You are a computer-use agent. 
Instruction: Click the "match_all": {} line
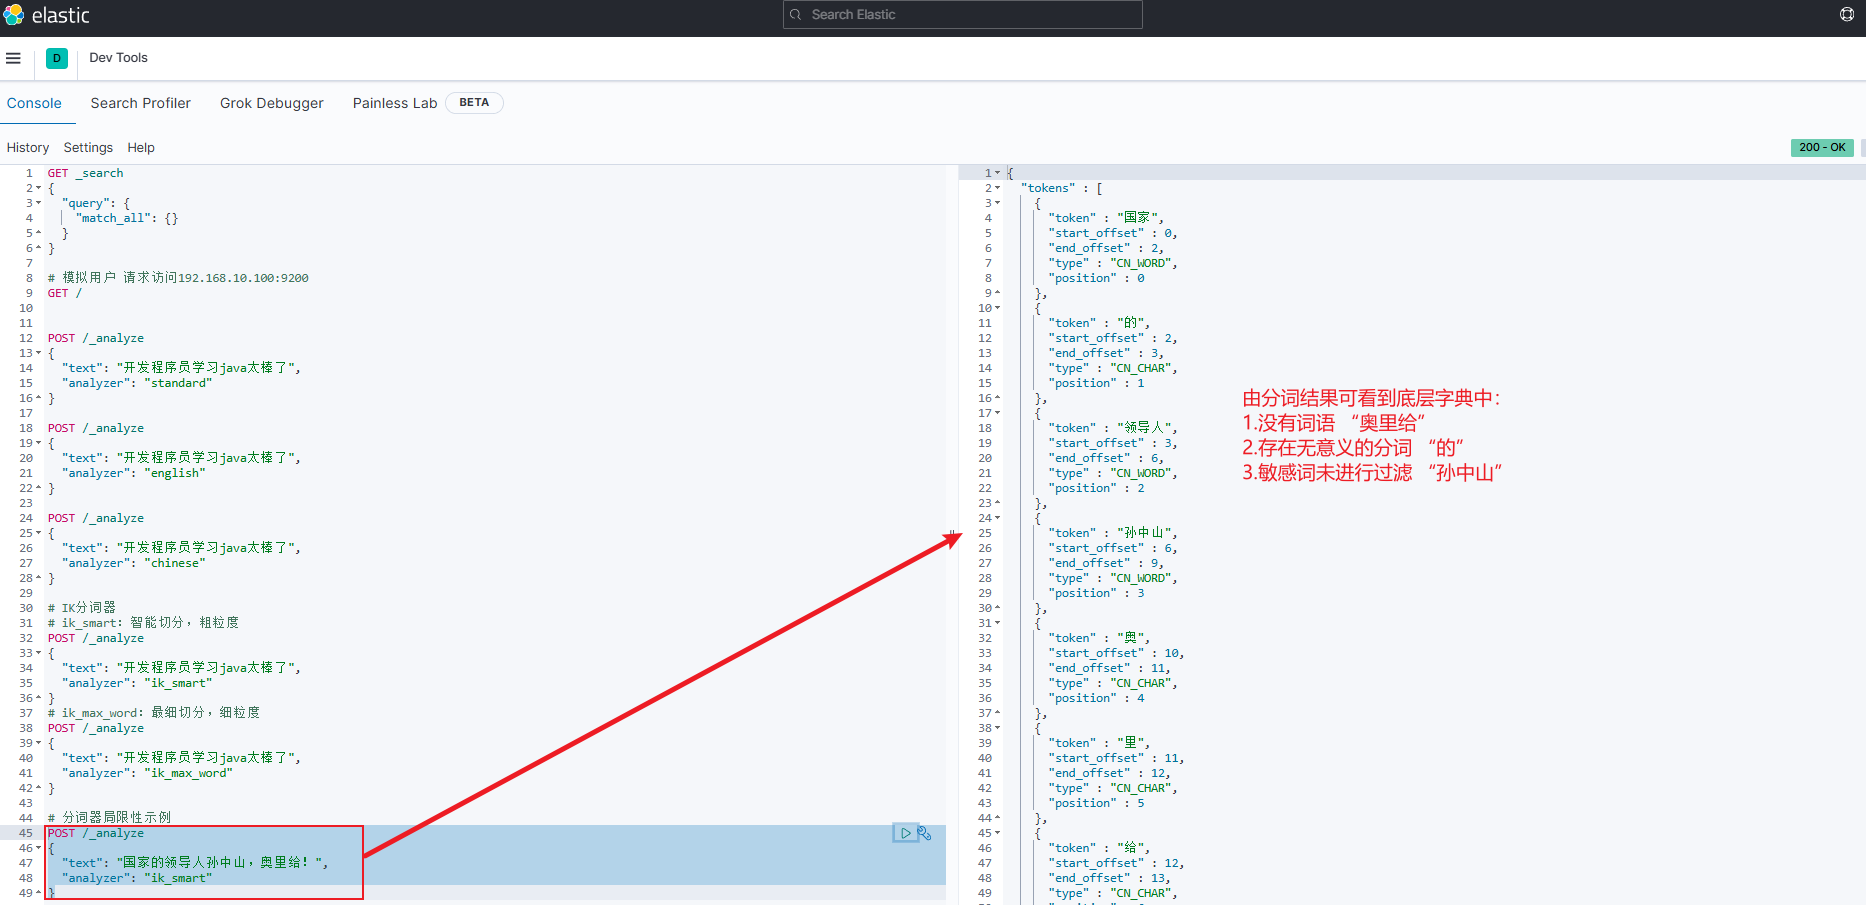click(126, 218)
